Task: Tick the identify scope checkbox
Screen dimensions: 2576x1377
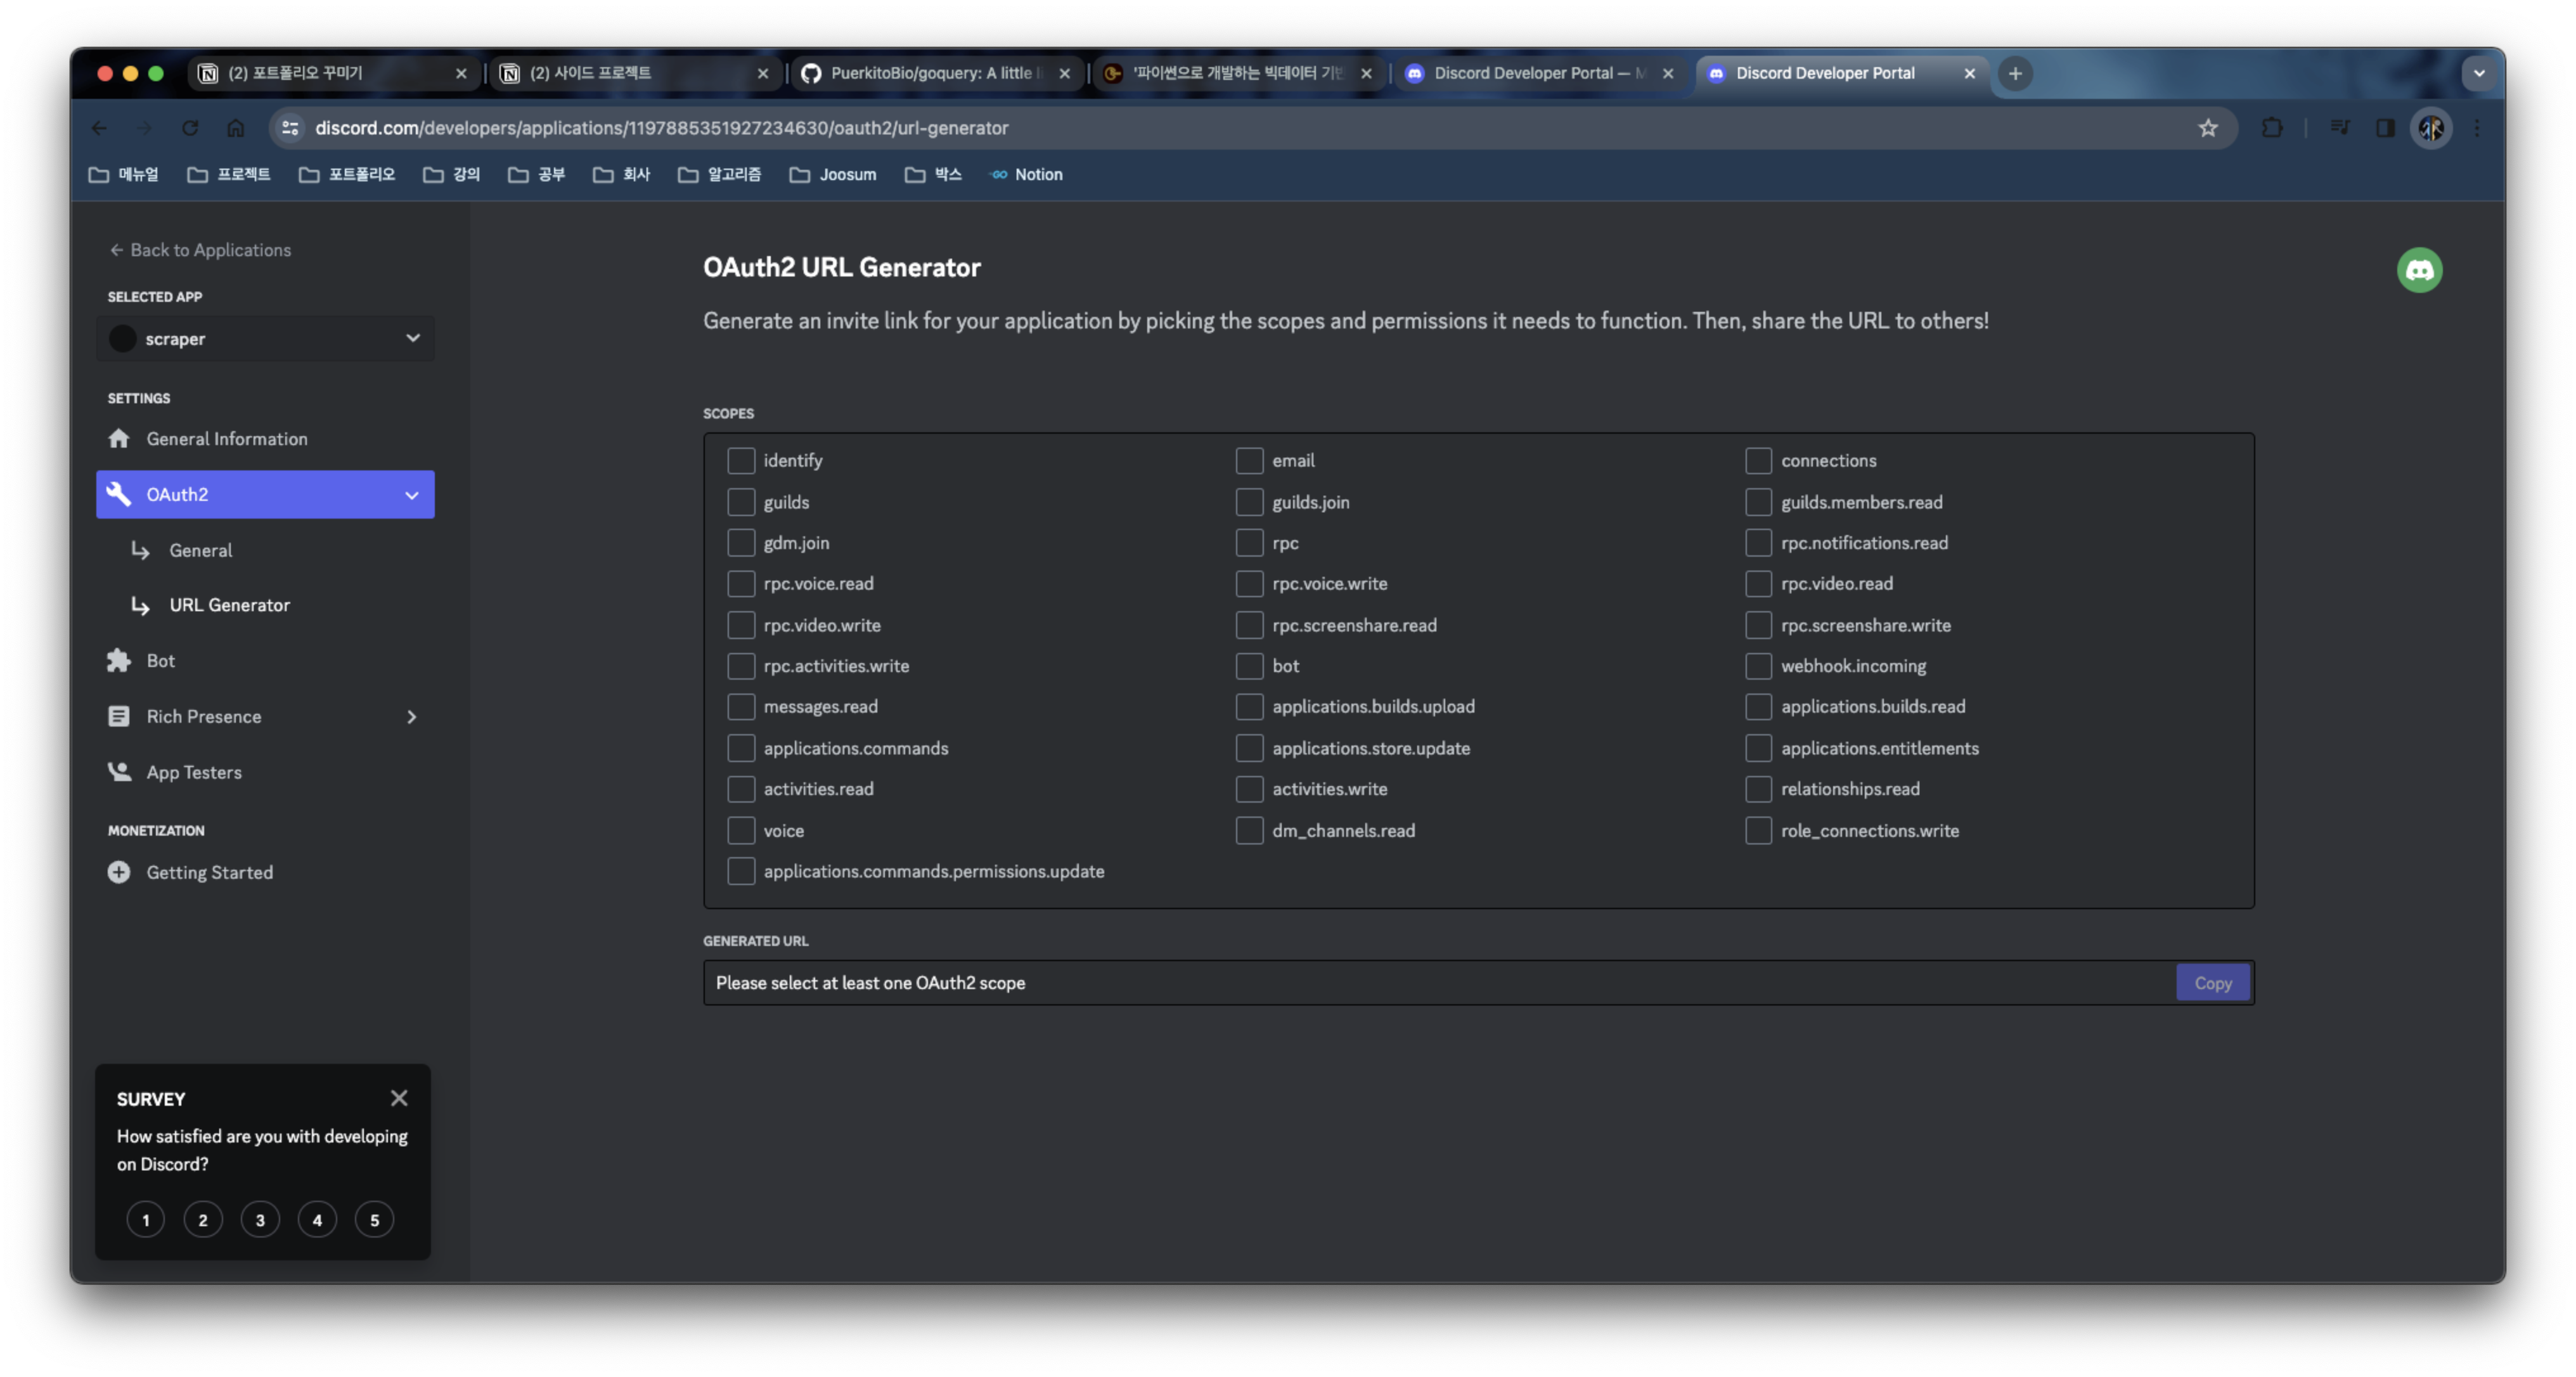Action: pyautogui.click(x=741, y=461)
